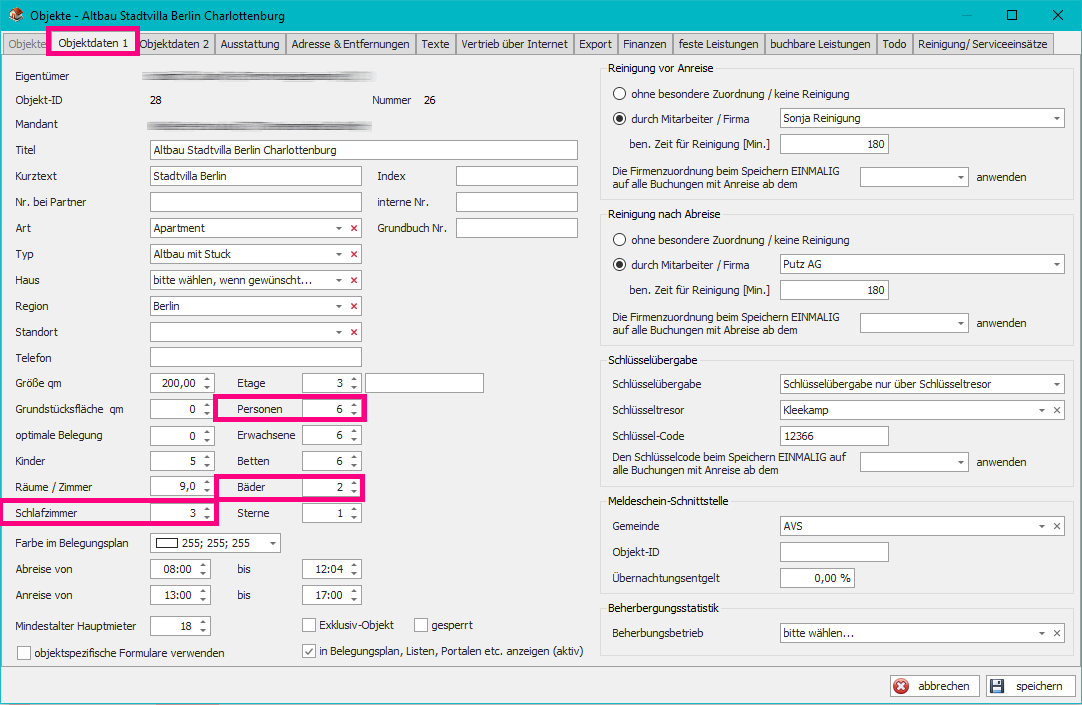Open the Sonja Reinigung company dropdown
The image size is (1082, 705).
pyautogui.click(x=1057, y=118)
